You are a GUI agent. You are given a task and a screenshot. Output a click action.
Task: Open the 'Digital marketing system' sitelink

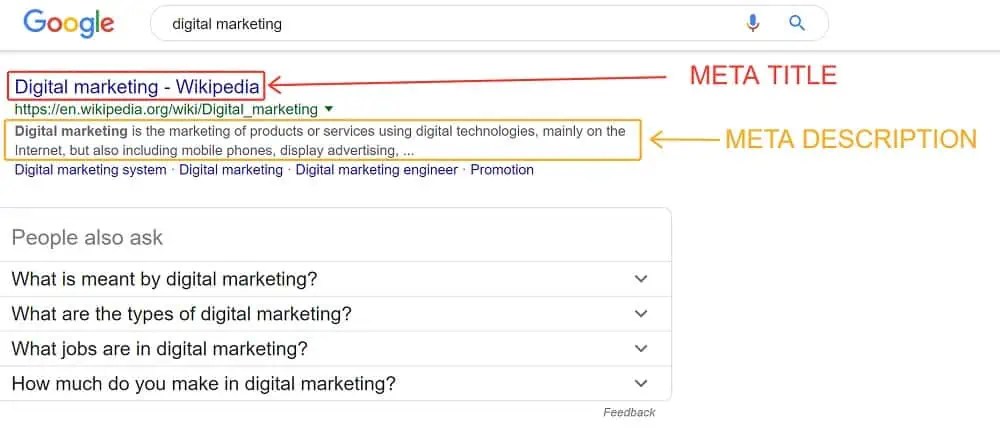(x=91, y=170)
